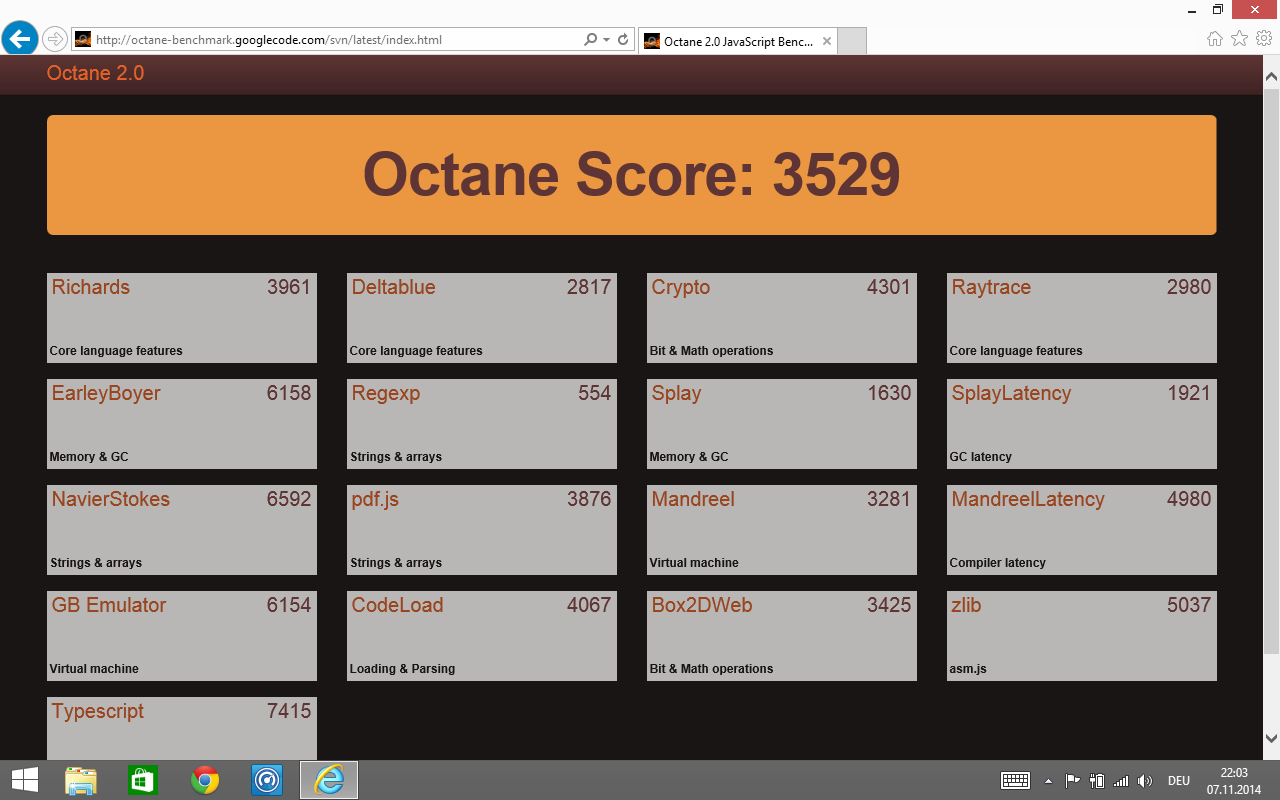Open the Mandreel benchmark link
The image size is (1280, 800).
(x=693, y=499)
